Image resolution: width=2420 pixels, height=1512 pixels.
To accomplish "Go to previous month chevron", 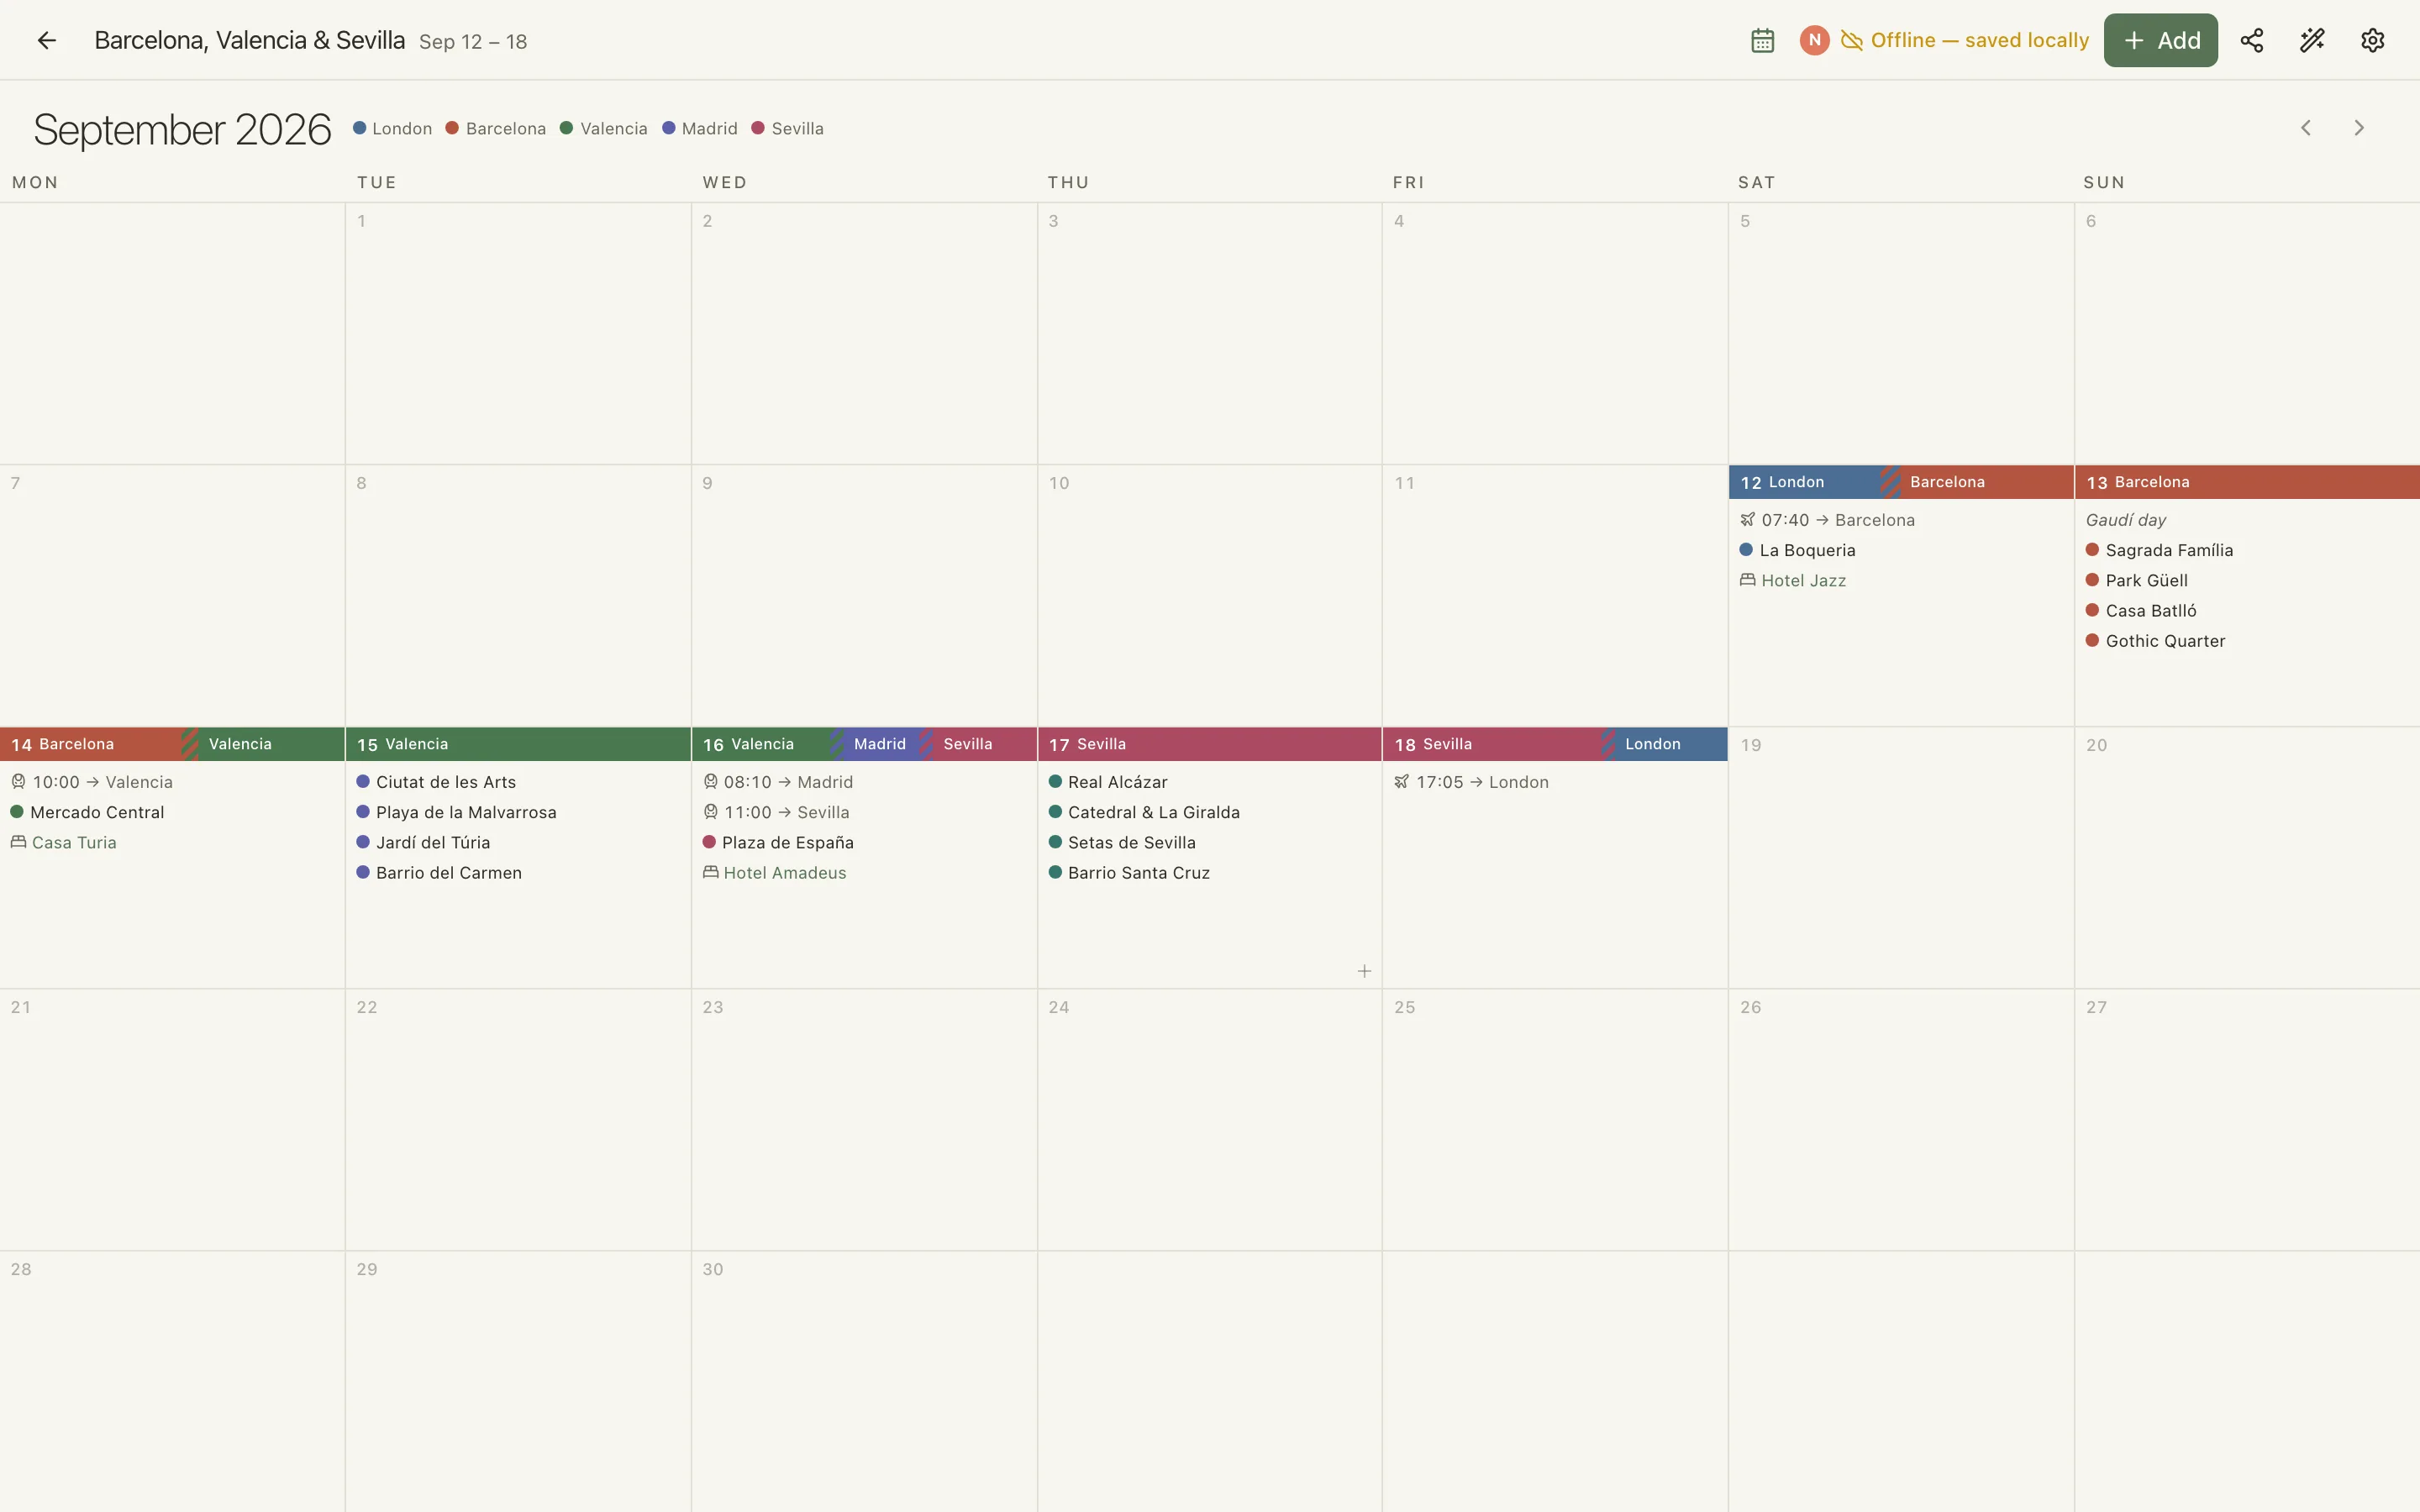I will 2305,128.
